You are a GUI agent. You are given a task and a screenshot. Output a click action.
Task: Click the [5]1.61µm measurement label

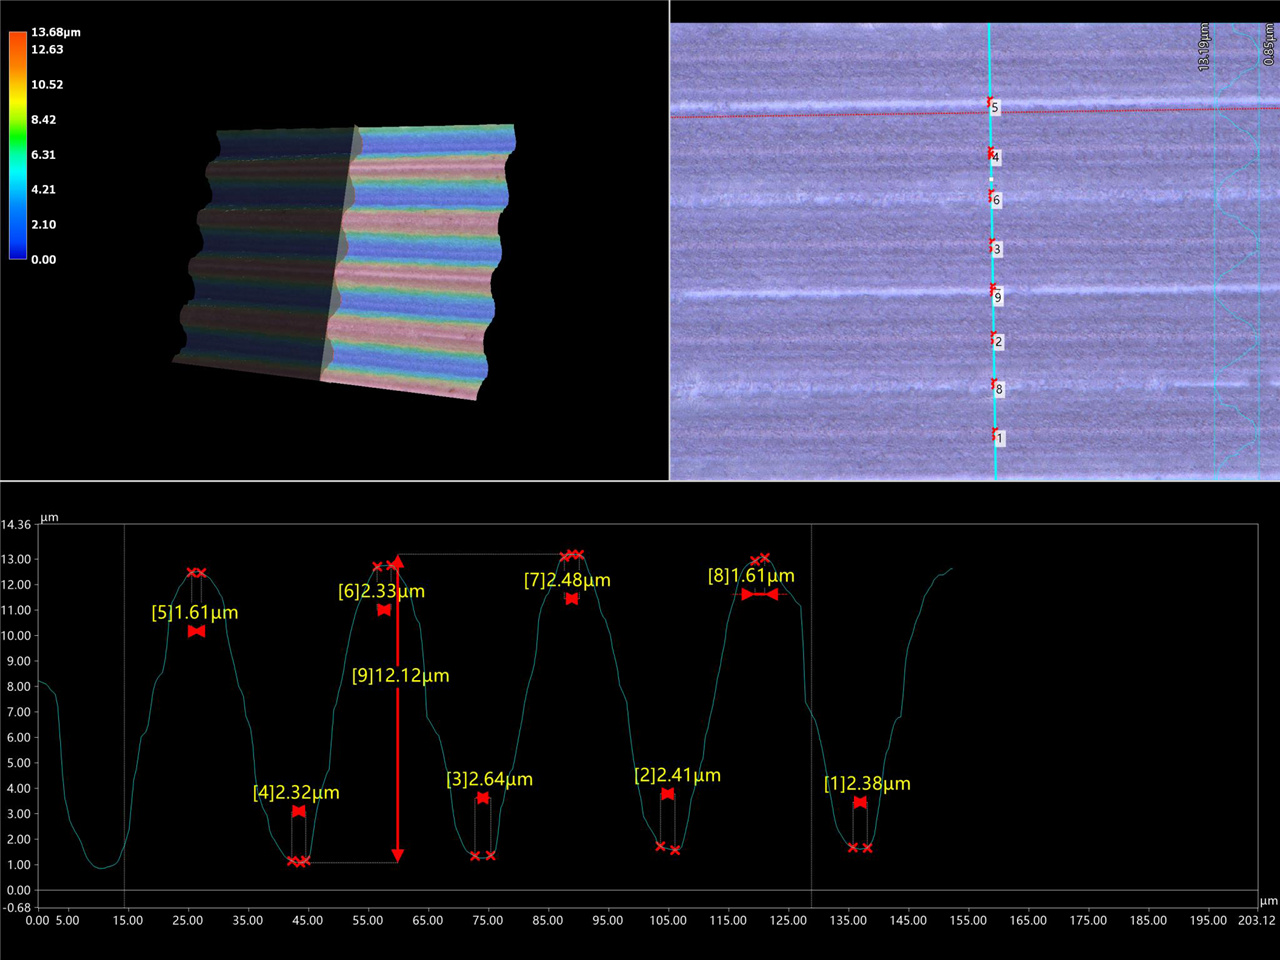pyautogui.click(x=195, y=613)
